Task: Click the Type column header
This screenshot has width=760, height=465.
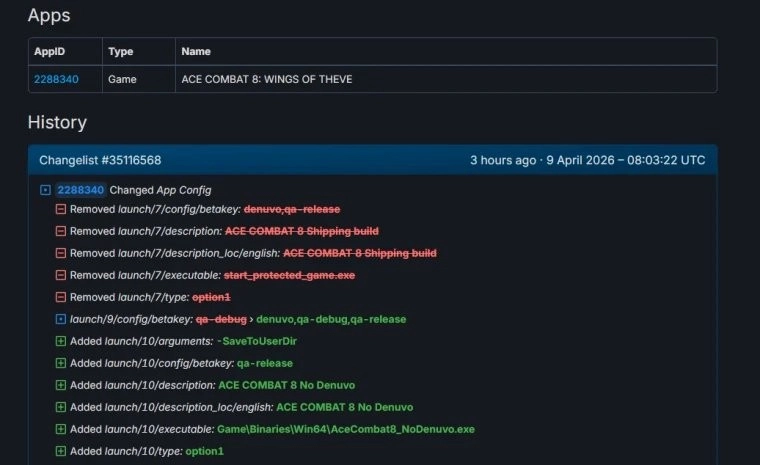Action: coord(120,51)
